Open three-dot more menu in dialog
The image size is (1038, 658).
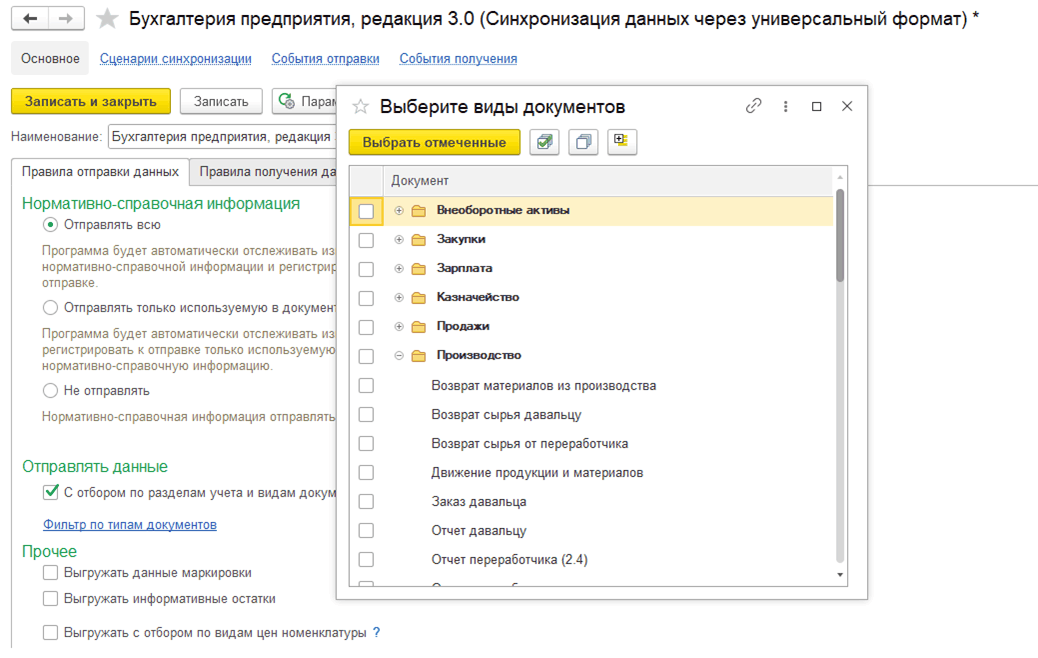(785, 106)
